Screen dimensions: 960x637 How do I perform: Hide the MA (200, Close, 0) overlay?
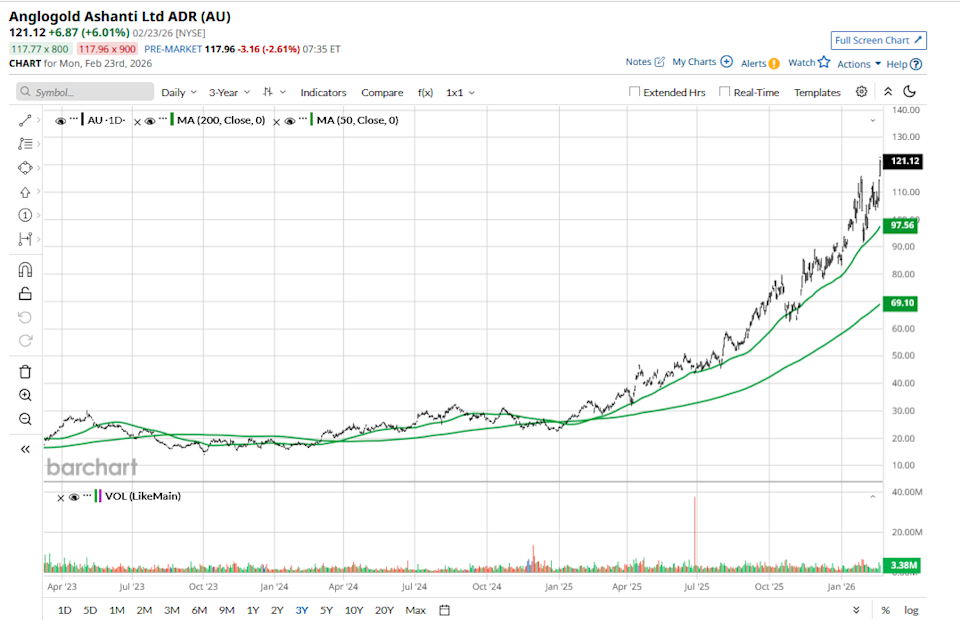(148, 119)
